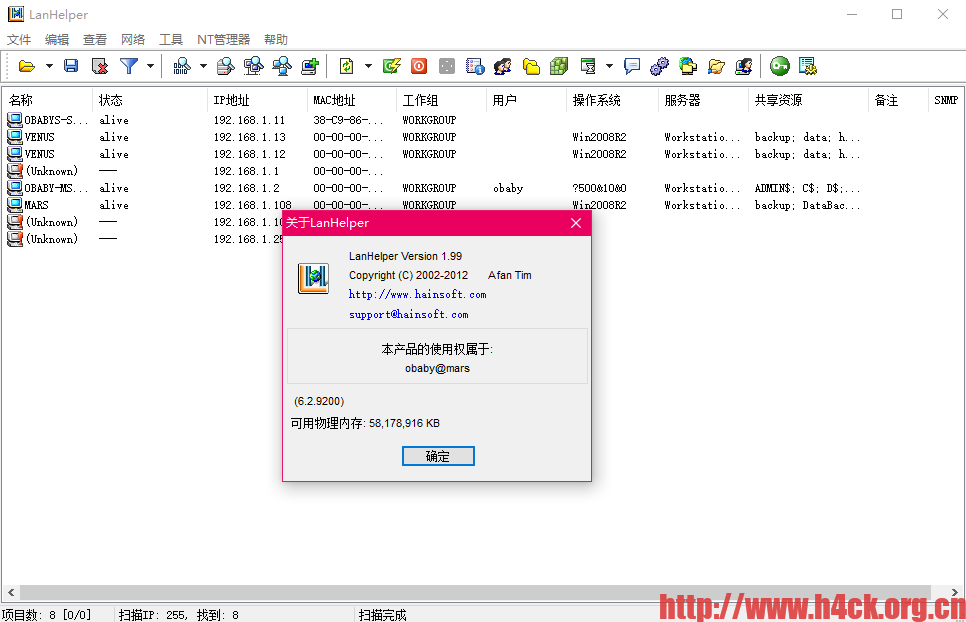Open the 工具 menu
Image resolution: width=966 pixels, height=622 pixels.
point(171,40)
